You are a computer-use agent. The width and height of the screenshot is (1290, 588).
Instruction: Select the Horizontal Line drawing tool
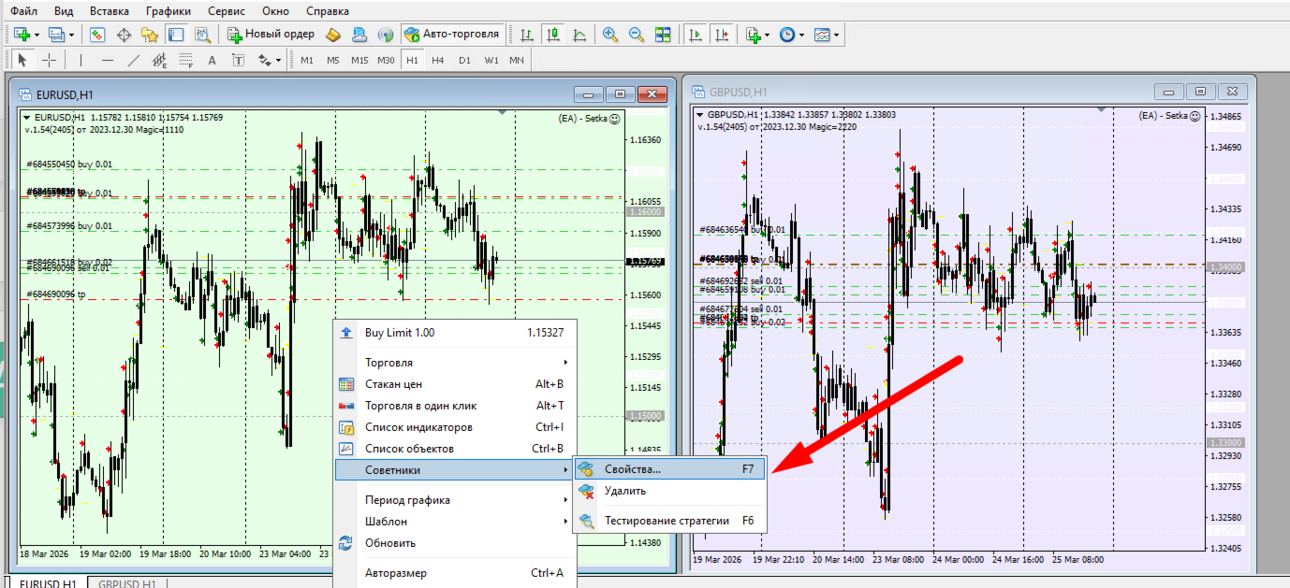click(x=107, y=60)
